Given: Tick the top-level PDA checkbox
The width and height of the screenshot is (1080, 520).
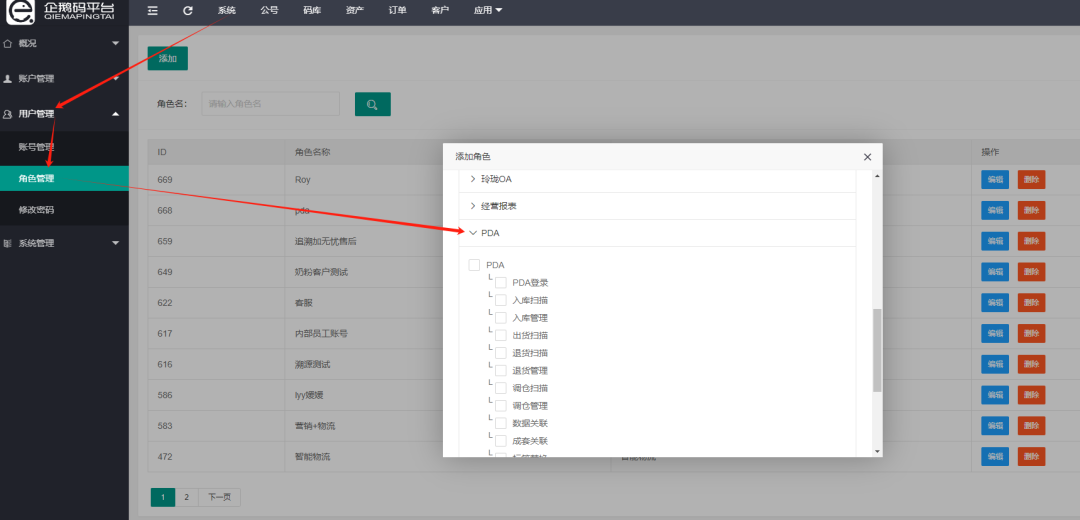Looking at the screenshot, I should coord(475,265).
